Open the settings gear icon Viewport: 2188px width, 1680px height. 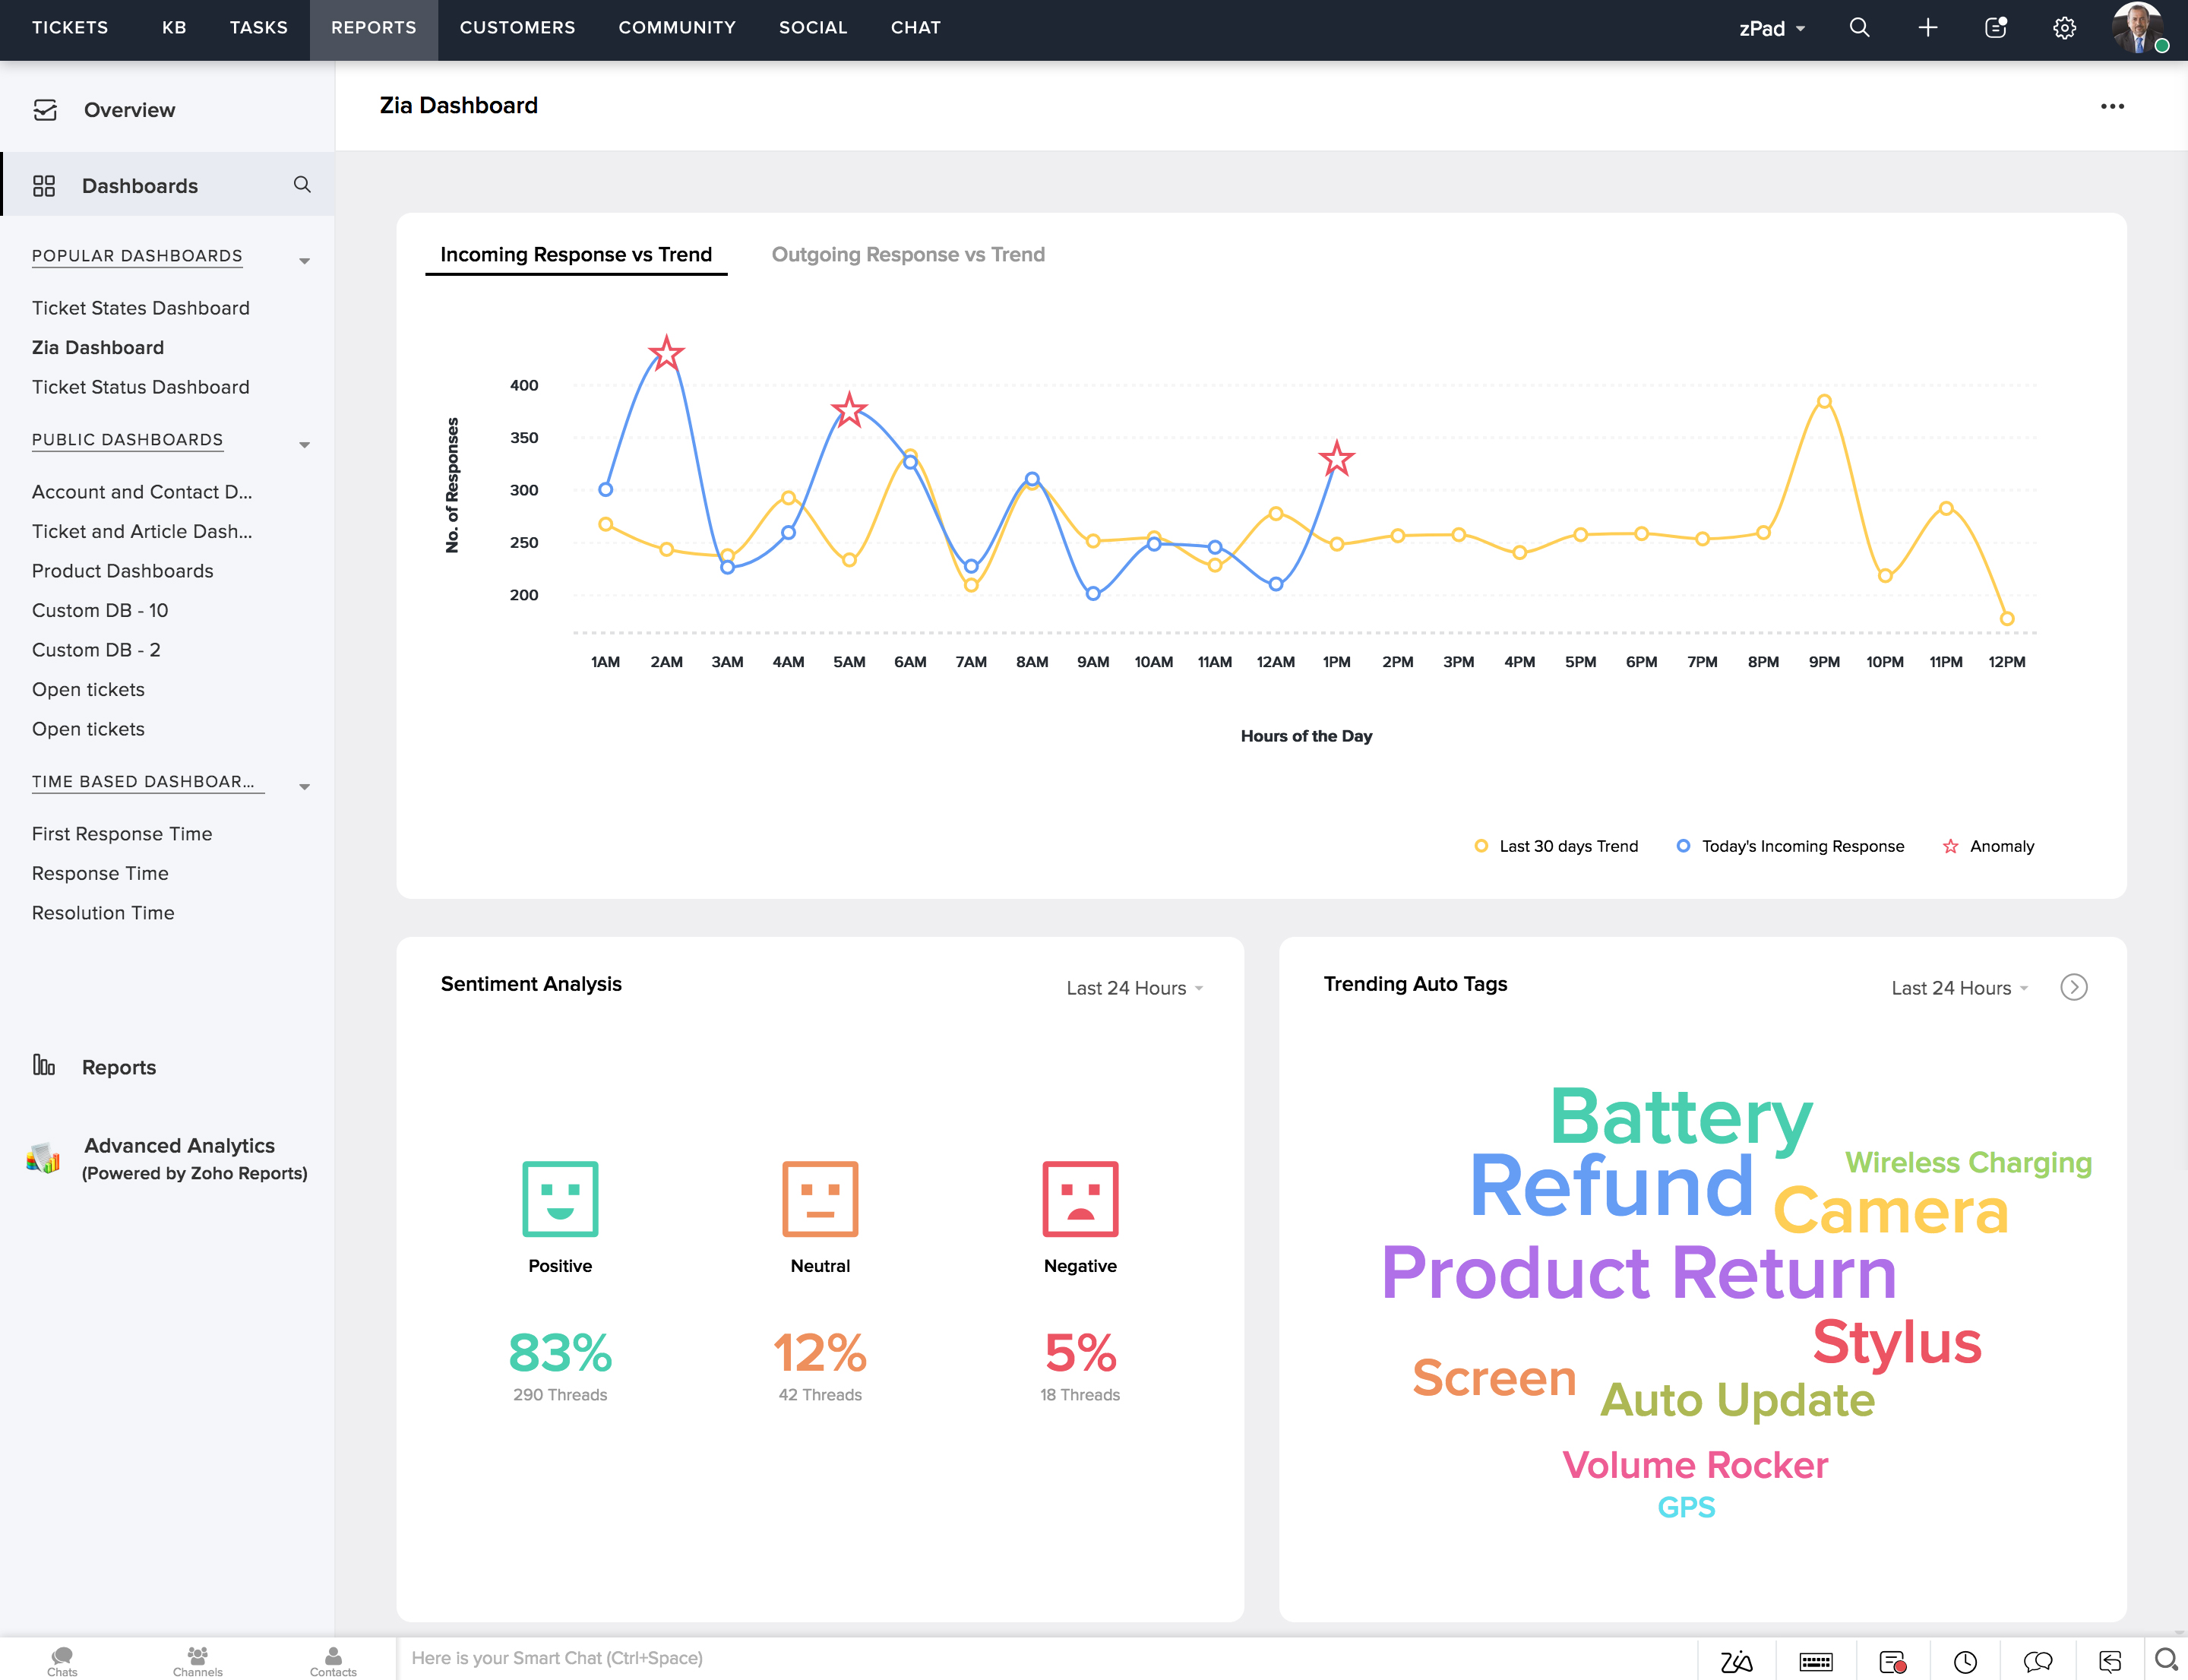point(2064,28)
